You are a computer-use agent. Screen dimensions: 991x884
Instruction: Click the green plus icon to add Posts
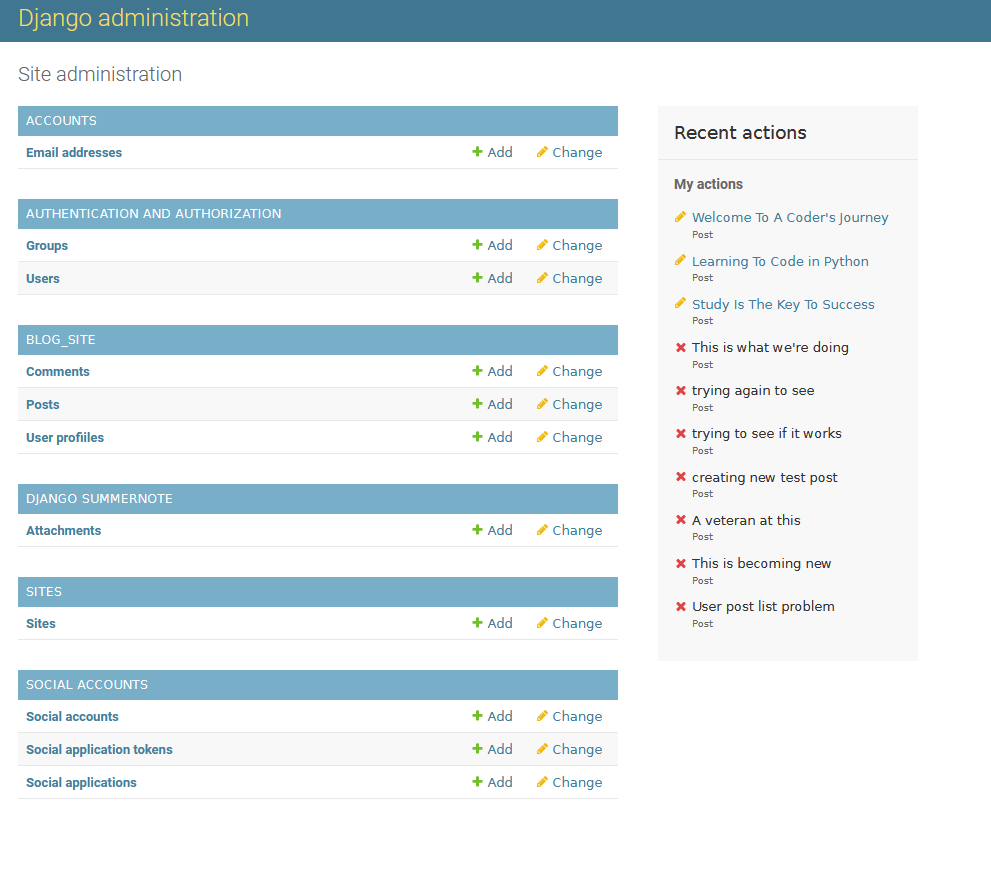(477, 404)
